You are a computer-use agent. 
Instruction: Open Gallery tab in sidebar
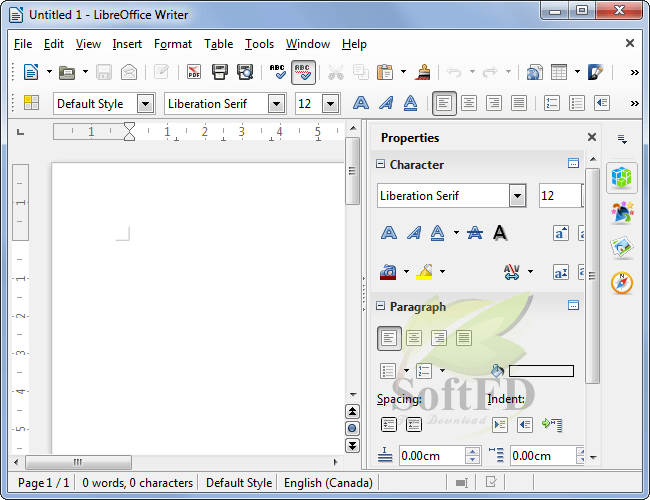pyautogui.click(x=622, y=248)
